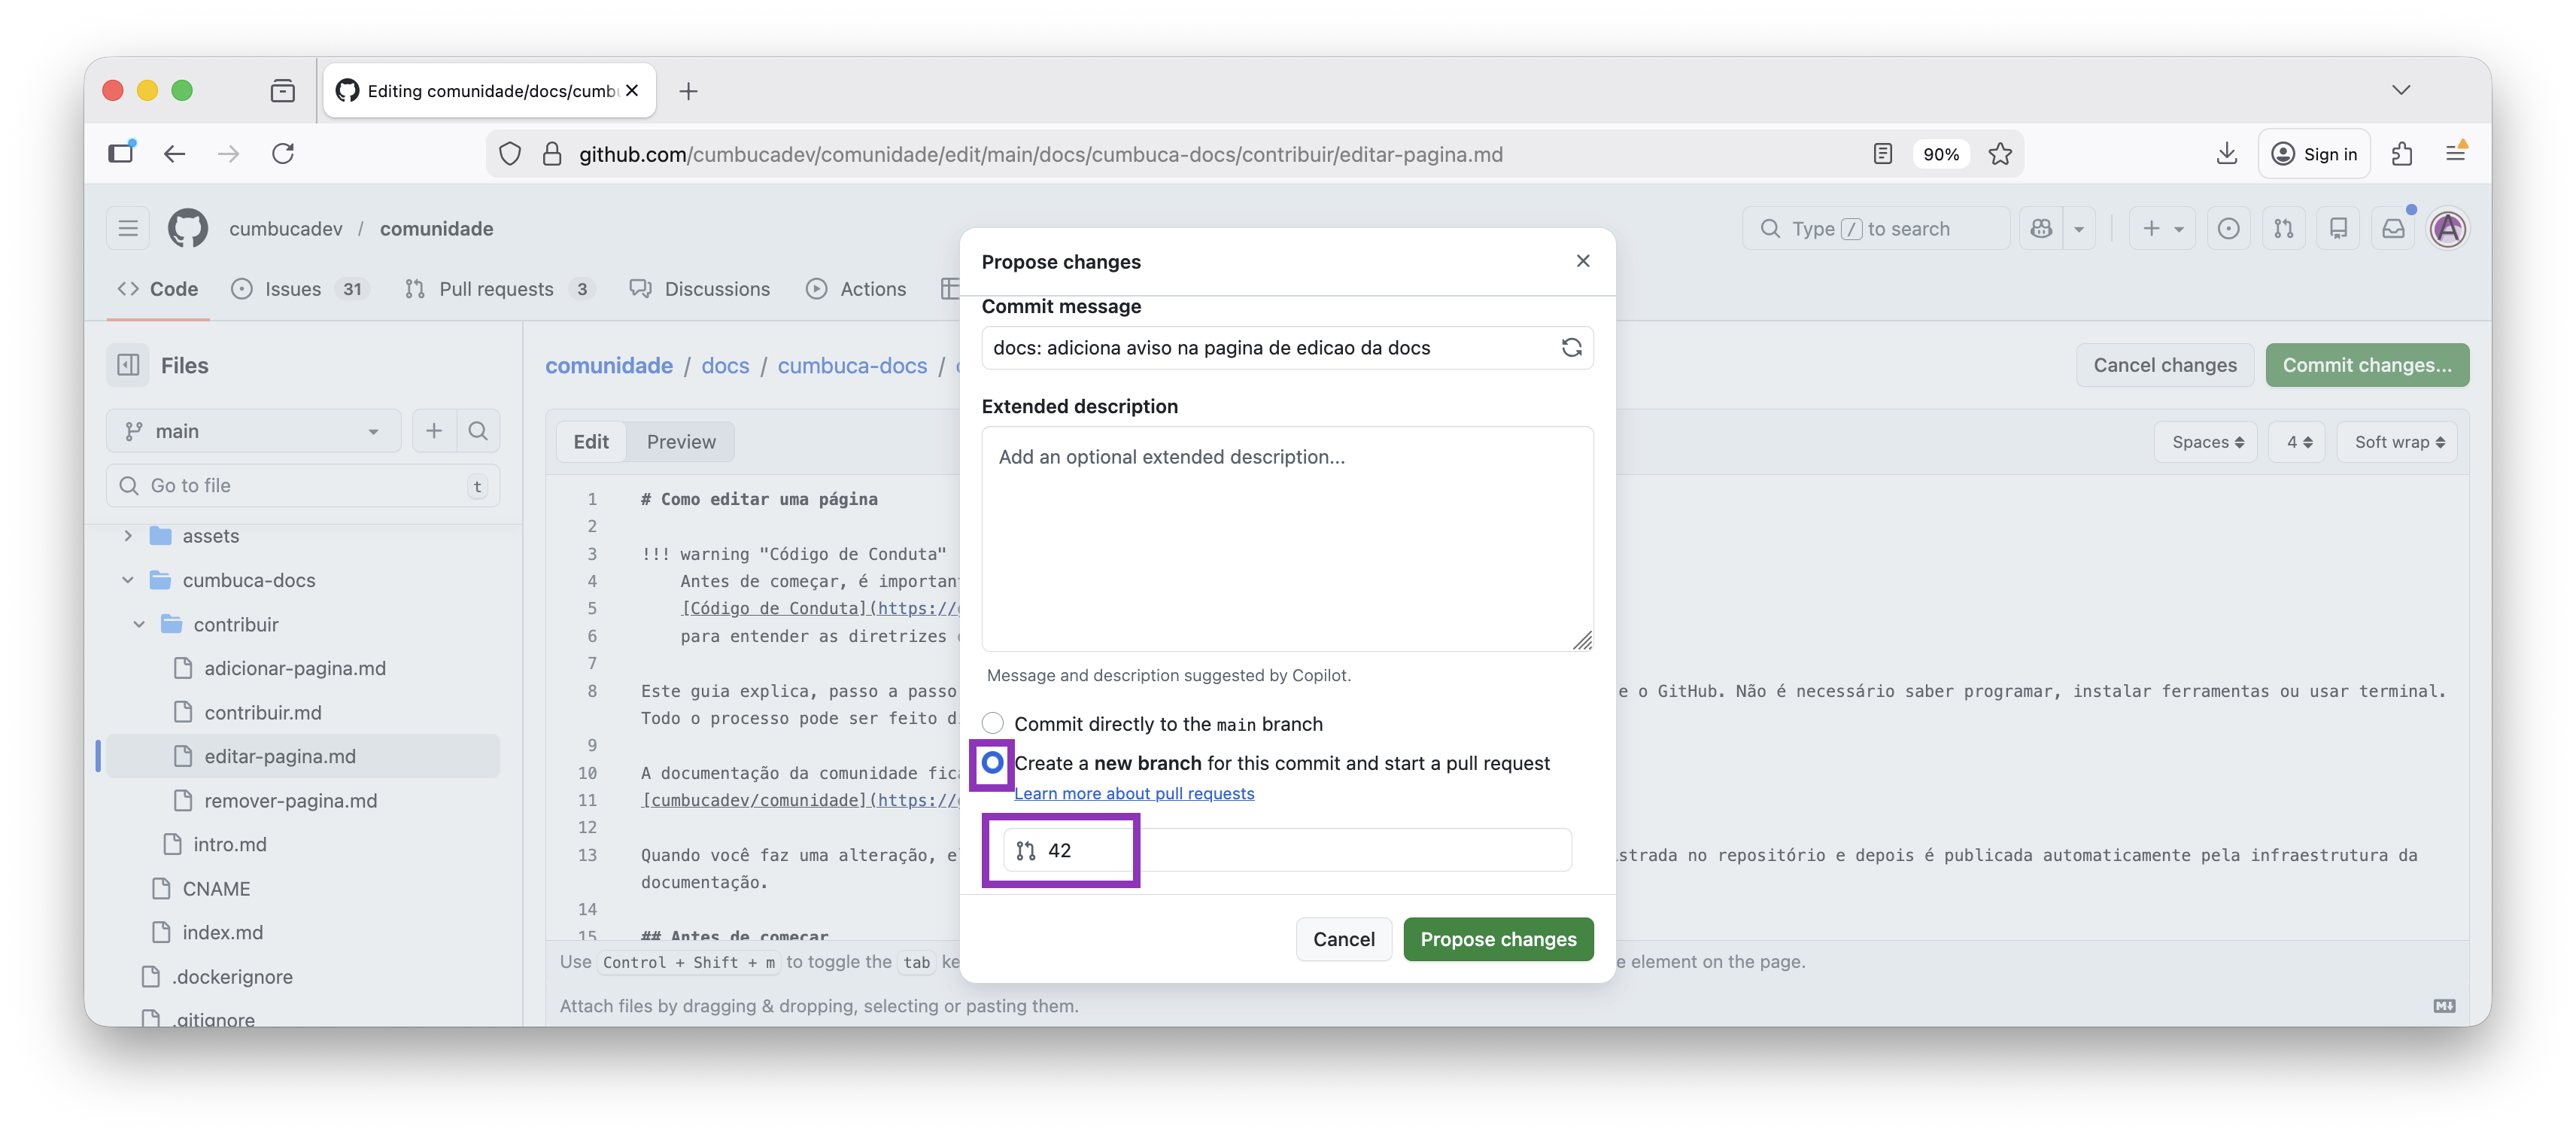
Task: Collapse the contribuir folder
Action: point(139,624)
